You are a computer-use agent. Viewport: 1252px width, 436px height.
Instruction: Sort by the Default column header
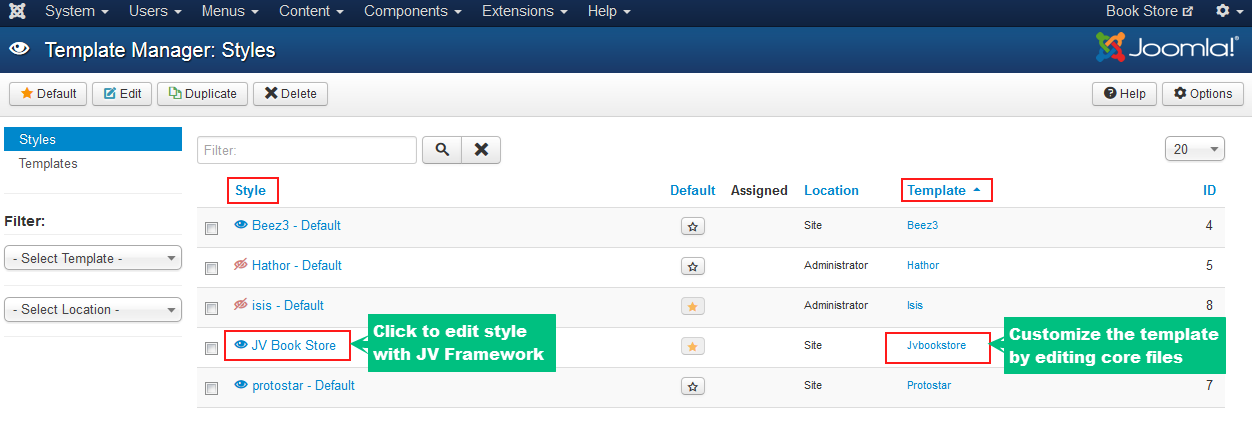tap(692, 190)
